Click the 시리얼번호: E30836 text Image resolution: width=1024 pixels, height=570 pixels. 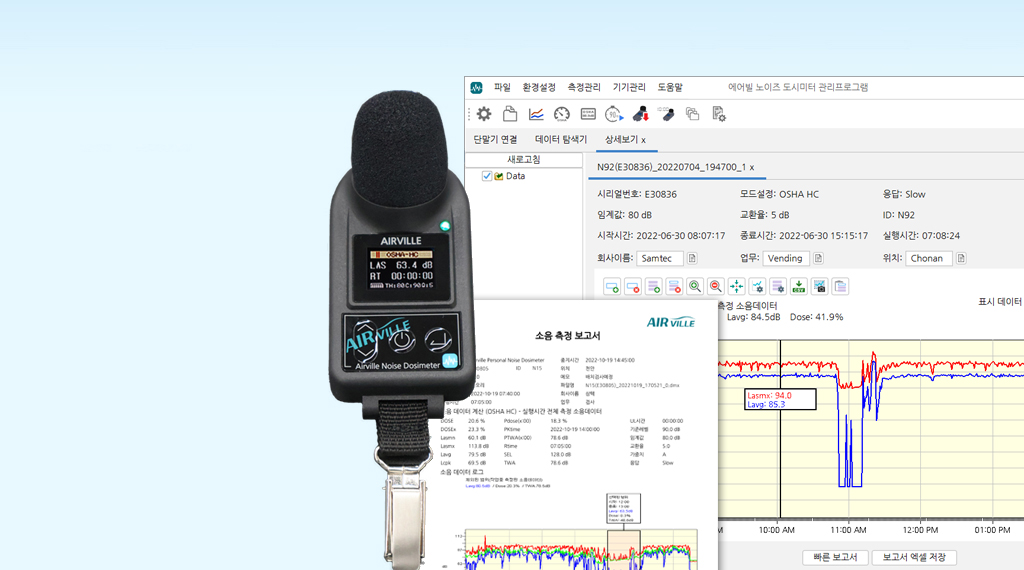click(637, 195)
